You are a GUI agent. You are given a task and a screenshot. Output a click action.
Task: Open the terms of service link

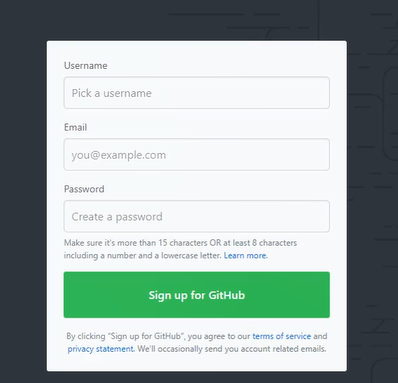(282, 336)
